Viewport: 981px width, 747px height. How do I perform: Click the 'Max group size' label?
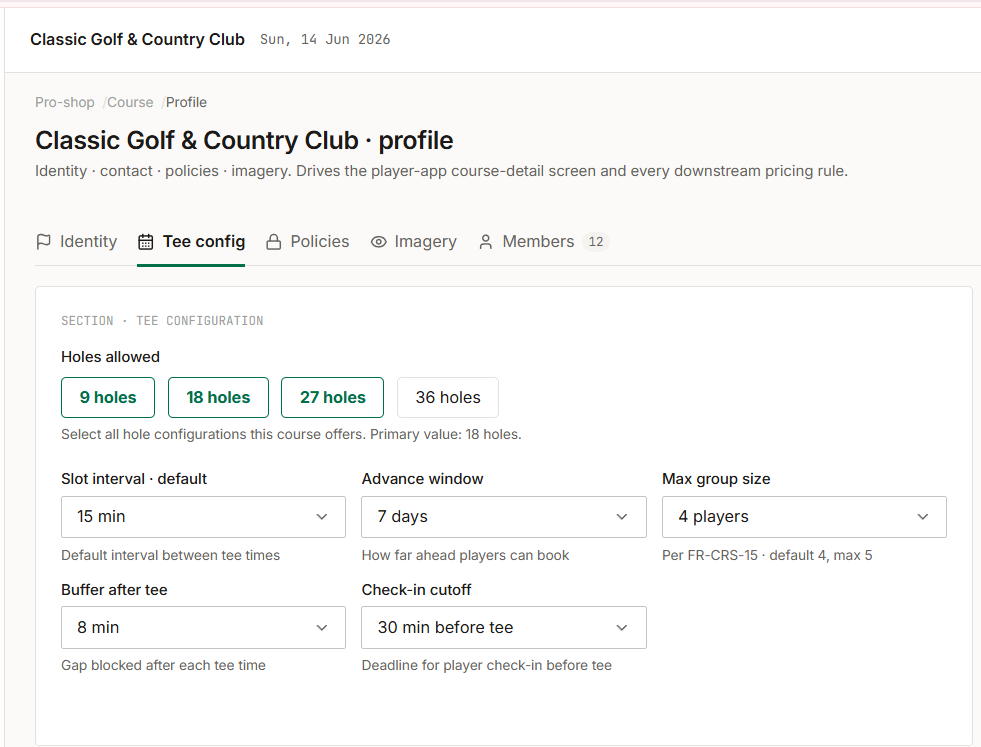coord(716,479)
